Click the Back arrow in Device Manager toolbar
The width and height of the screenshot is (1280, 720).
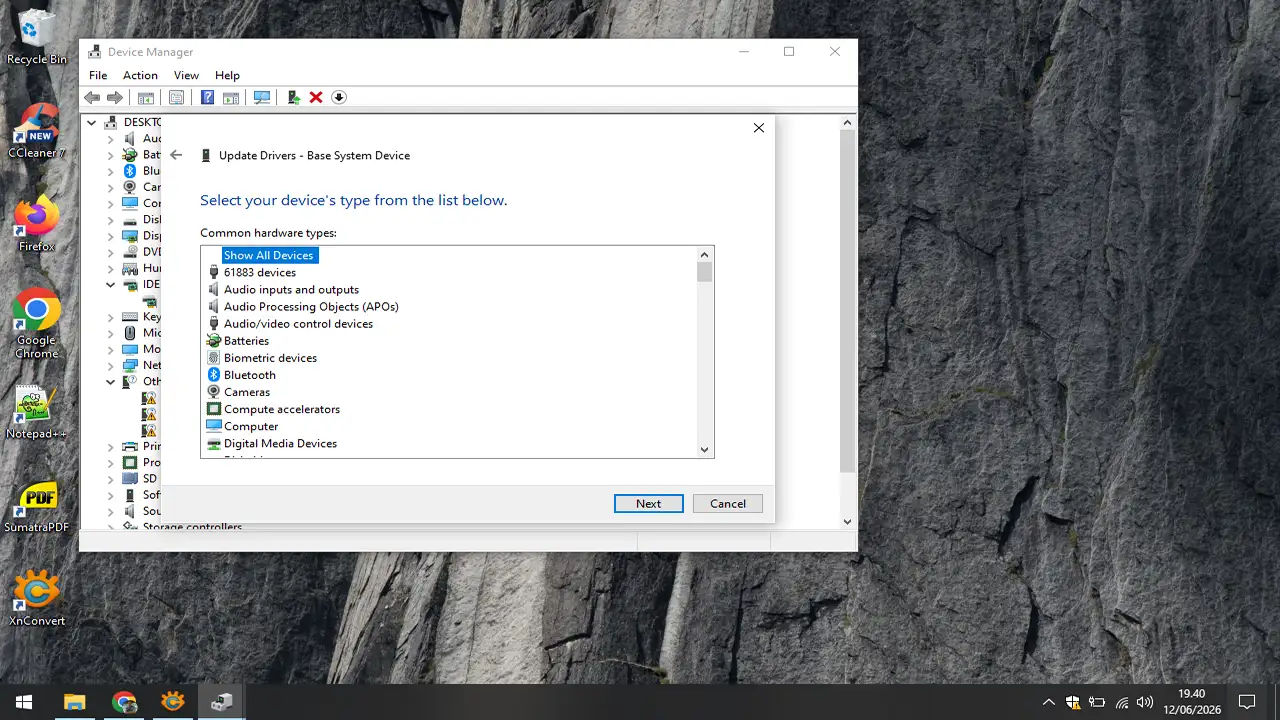[92, 97]
